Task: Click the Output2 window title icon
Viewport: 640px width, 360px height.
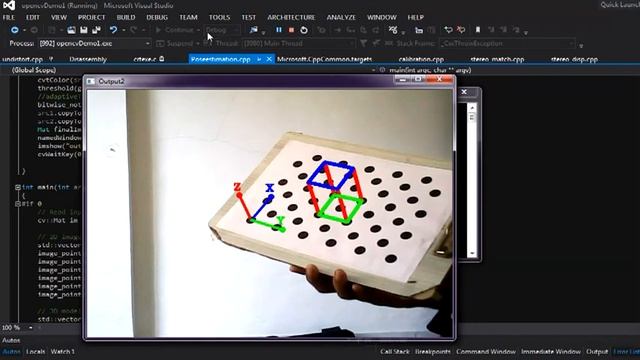Action: pyautogui.click(x=91, y=81)
